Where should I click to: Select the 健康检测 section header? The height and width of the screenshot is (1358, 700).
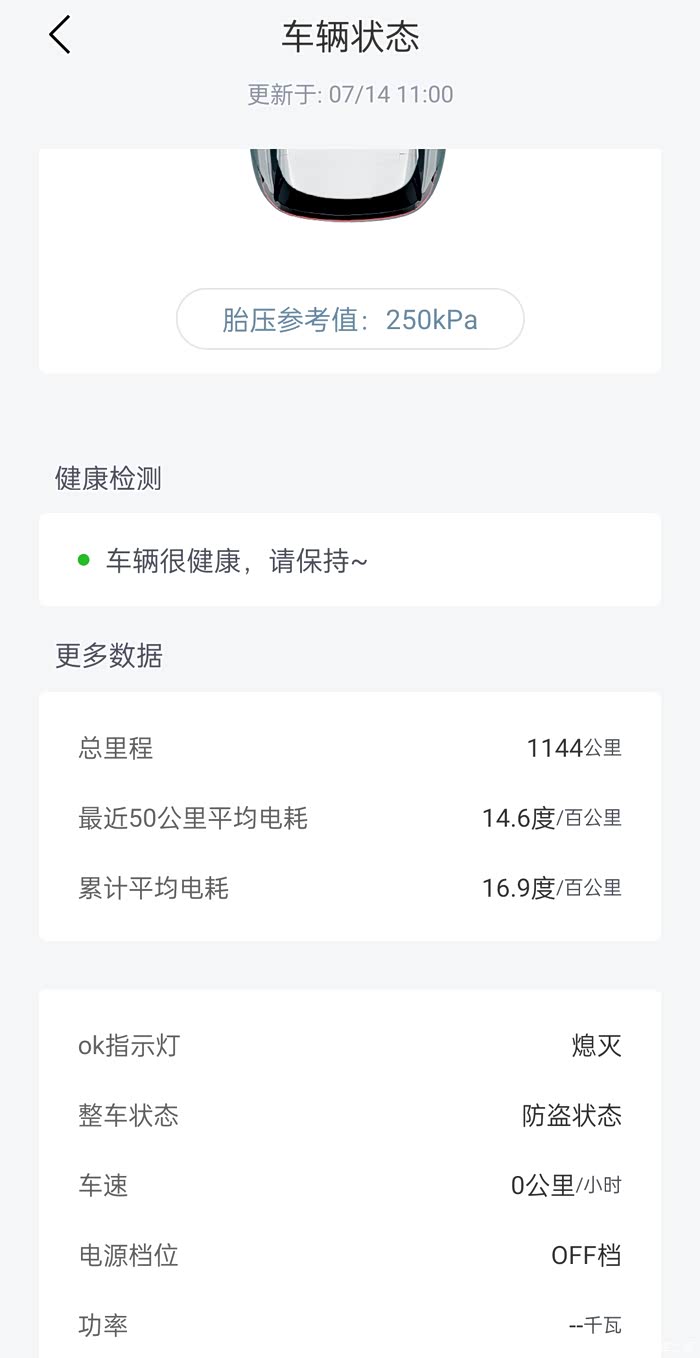point(108,479)
